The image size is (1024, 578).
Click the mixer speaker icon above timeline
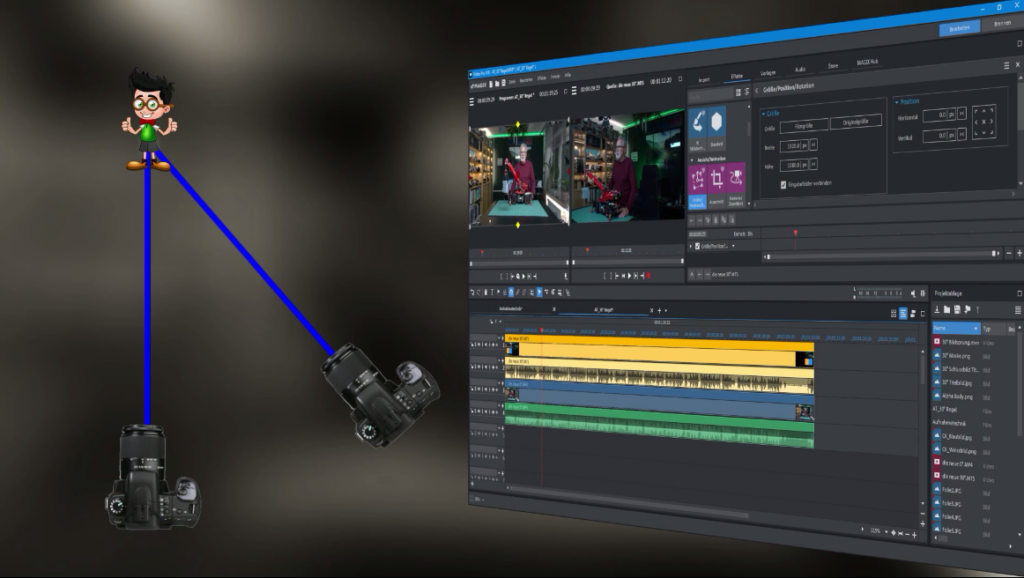pos(914,294)
